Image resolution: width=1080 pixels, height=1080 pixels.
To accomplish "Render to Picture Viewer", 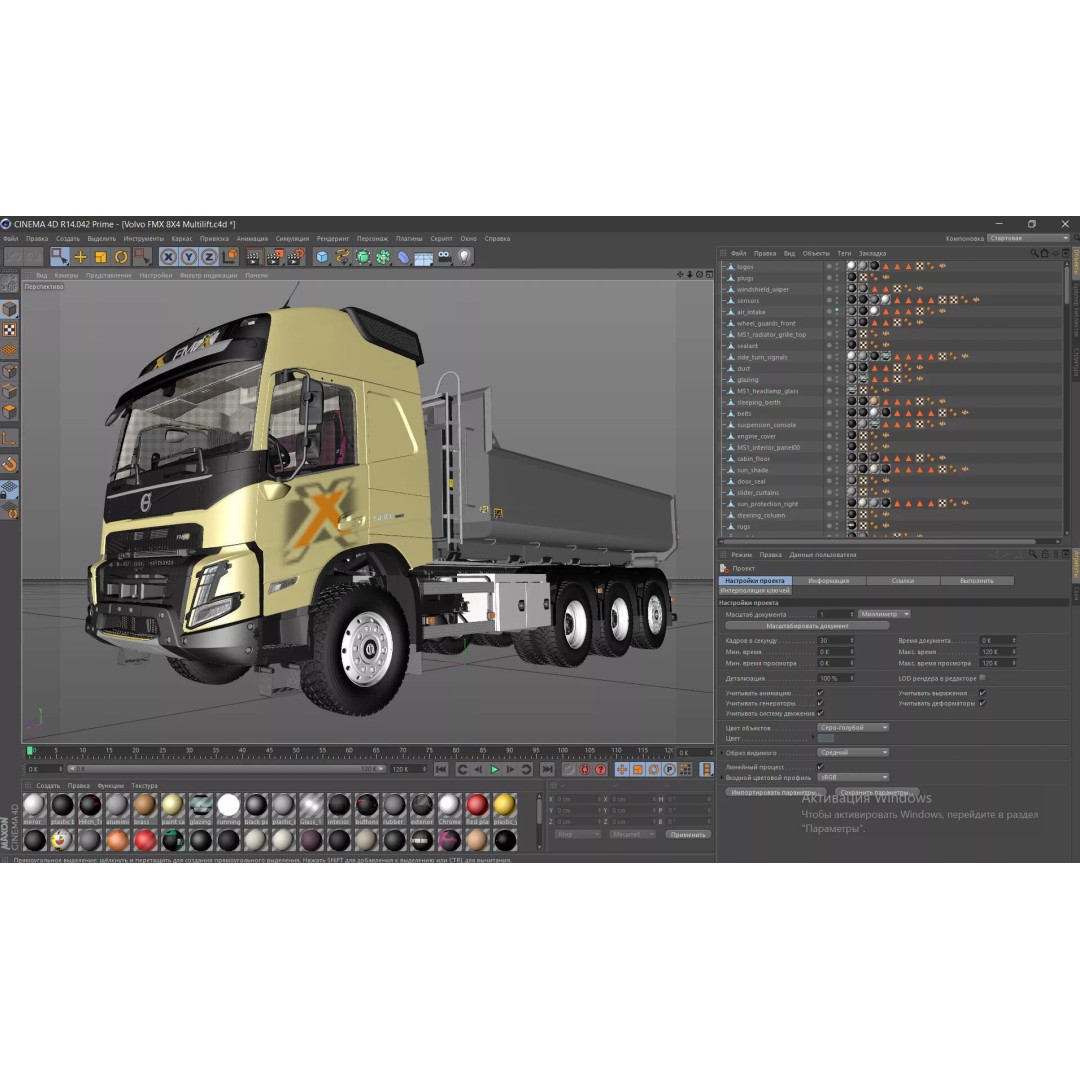I will (274, 258).
